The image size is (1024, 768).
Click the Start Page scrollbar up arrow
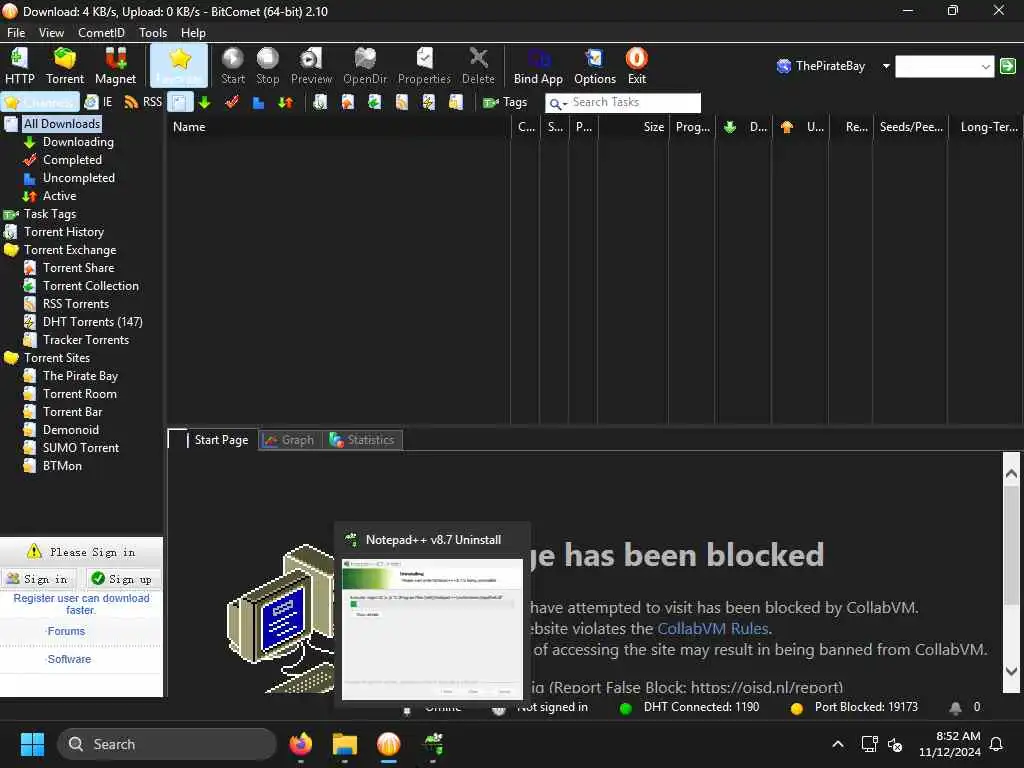click(x=1011, y=473)
